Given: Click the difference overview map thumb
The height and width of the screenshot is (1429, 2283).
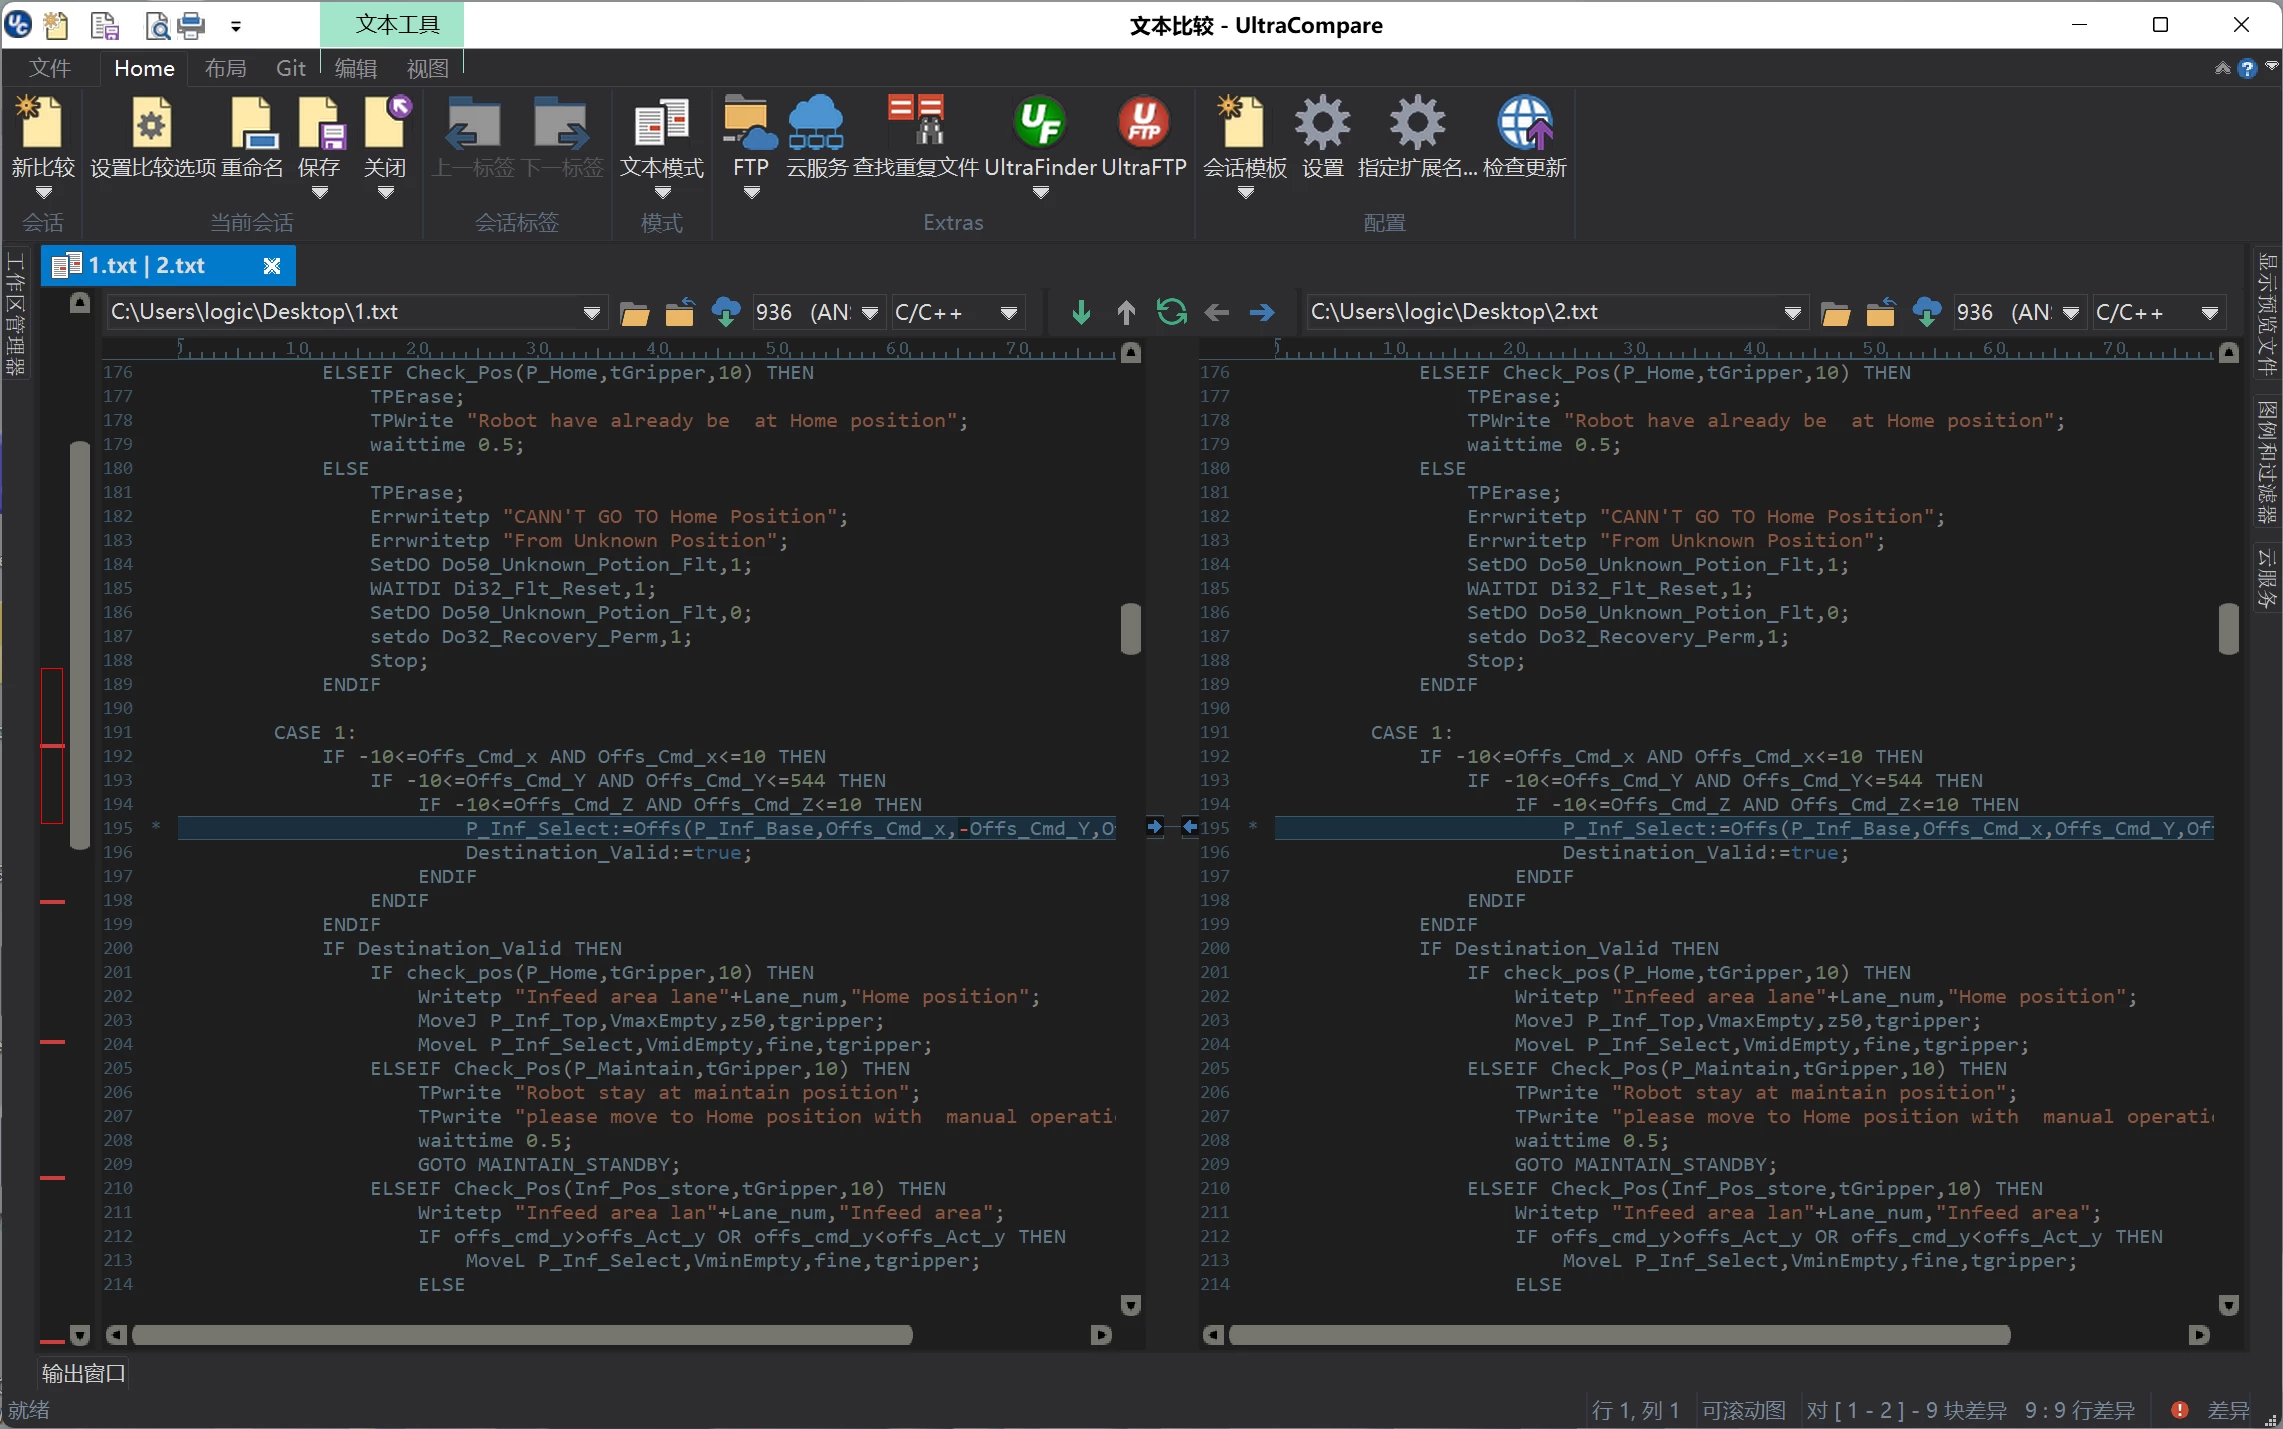Looking at the screenshot, I should [80, 645].
